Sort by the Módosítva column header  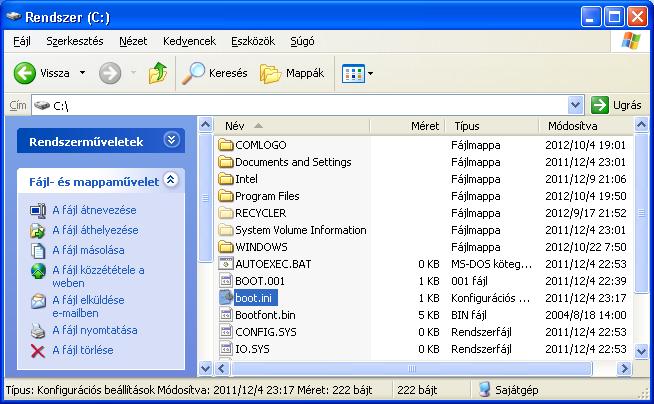pos(586,126)
